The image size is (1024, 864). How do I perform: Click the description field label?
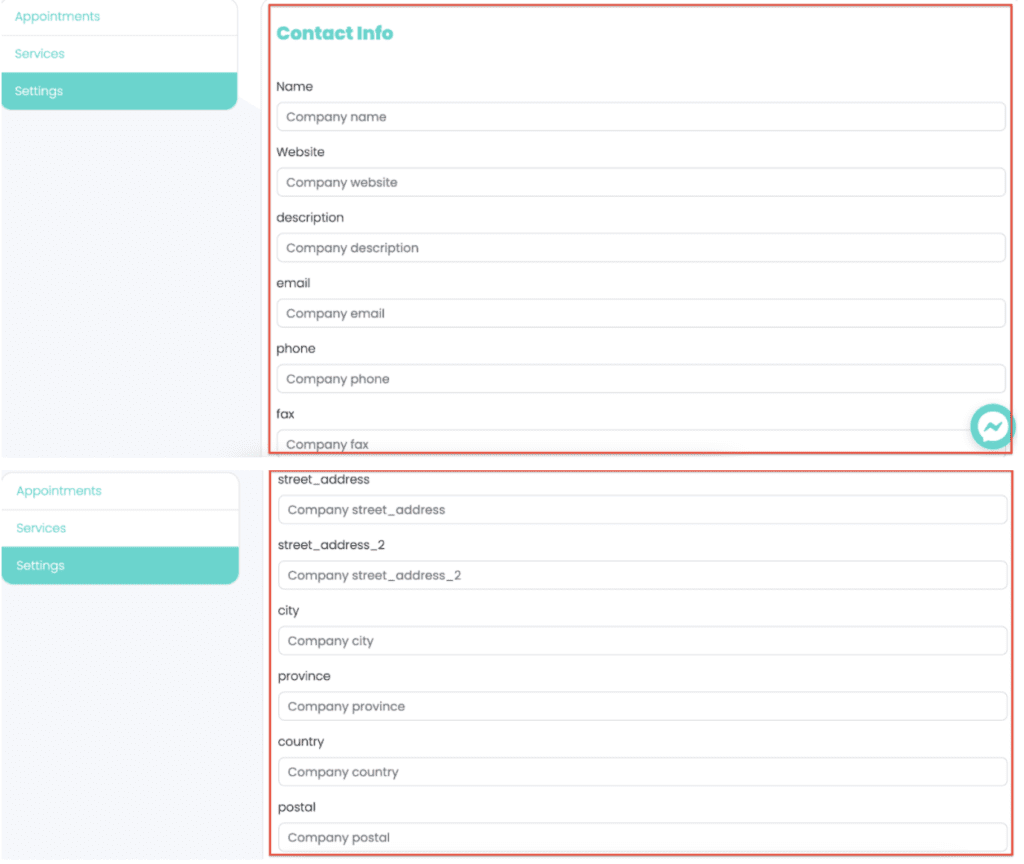[x=310, y=217]
